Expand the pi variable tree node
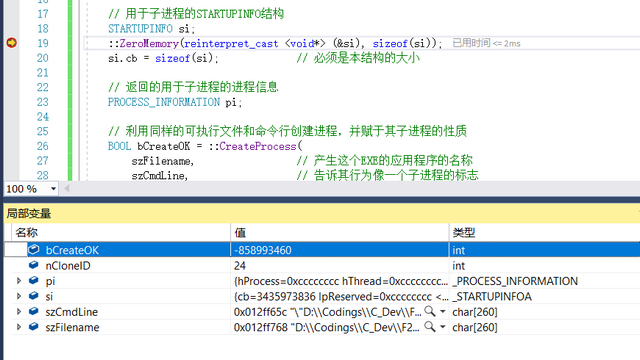 (19, 281)
